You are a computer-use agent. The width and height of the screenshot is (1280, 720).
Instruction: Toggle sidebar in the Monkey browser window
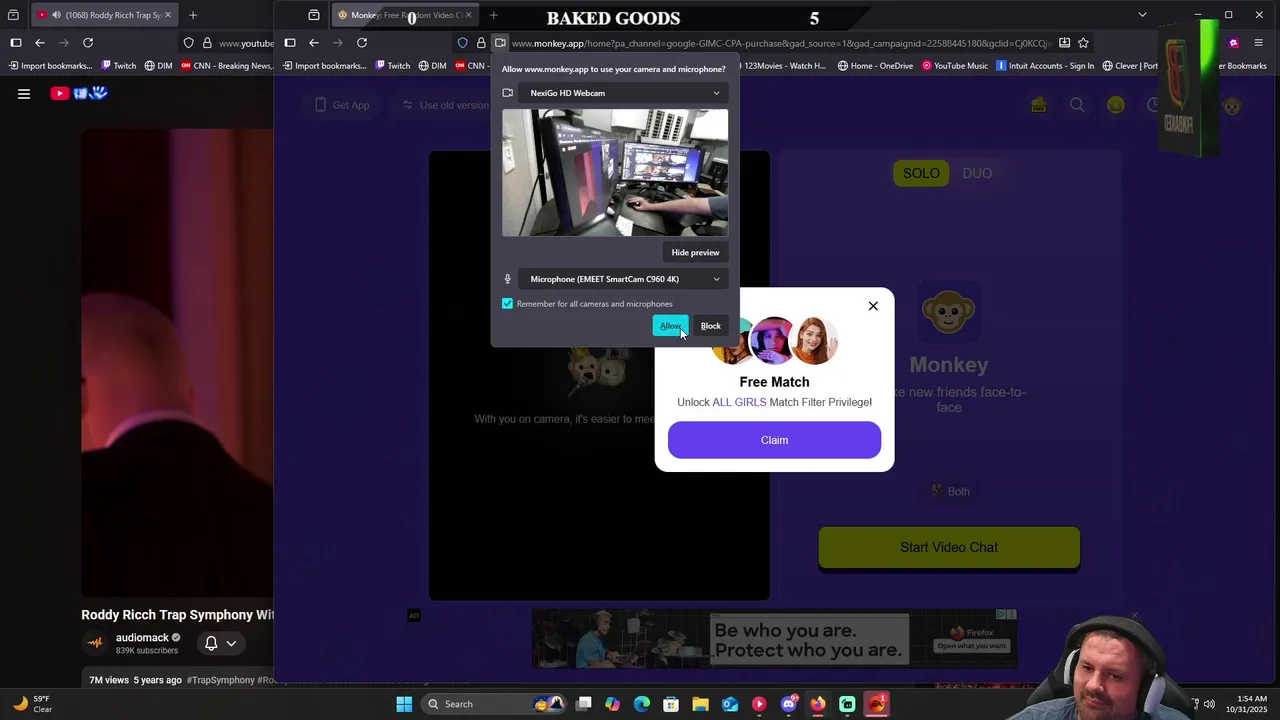290,43
